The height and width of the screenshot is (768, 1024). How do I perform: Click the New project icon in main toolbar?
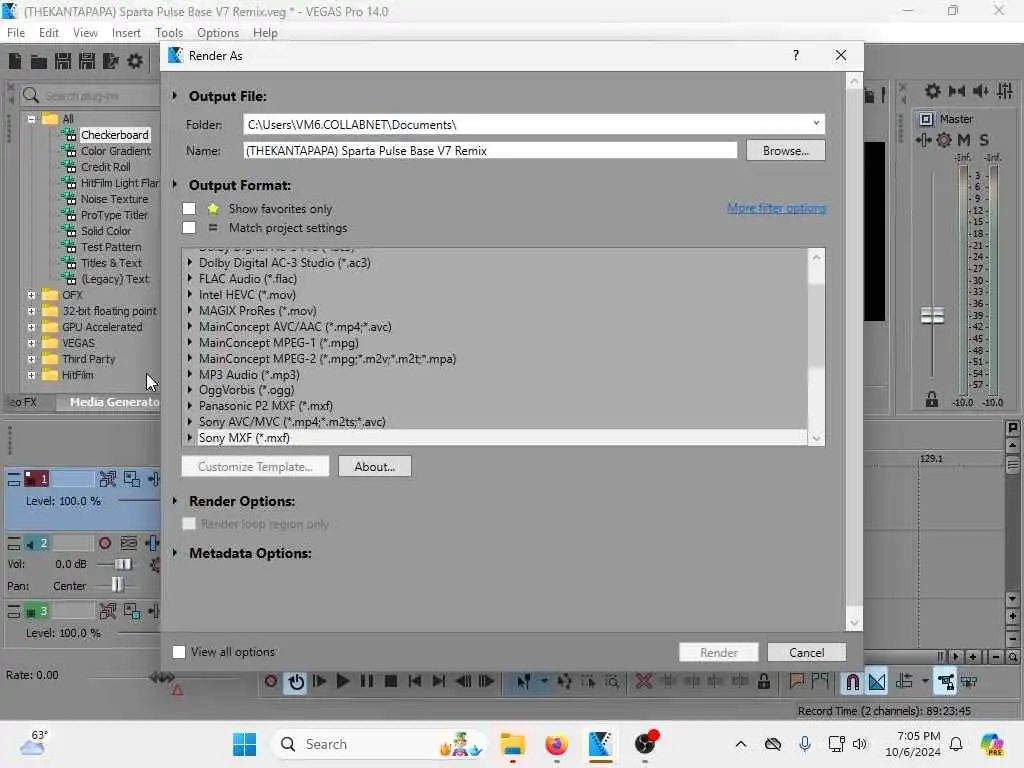click(15, 61)
